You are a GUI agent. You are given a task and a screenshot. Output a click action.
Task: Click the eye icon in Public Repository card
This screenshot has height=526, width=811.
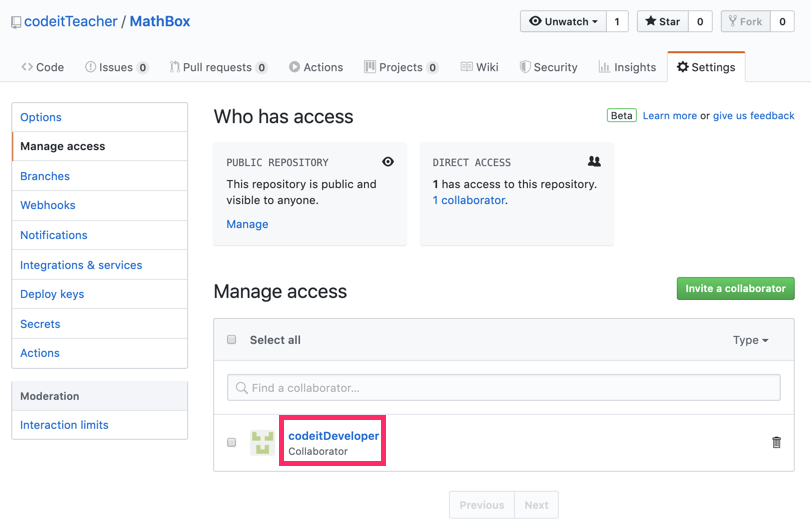[388, 162]
